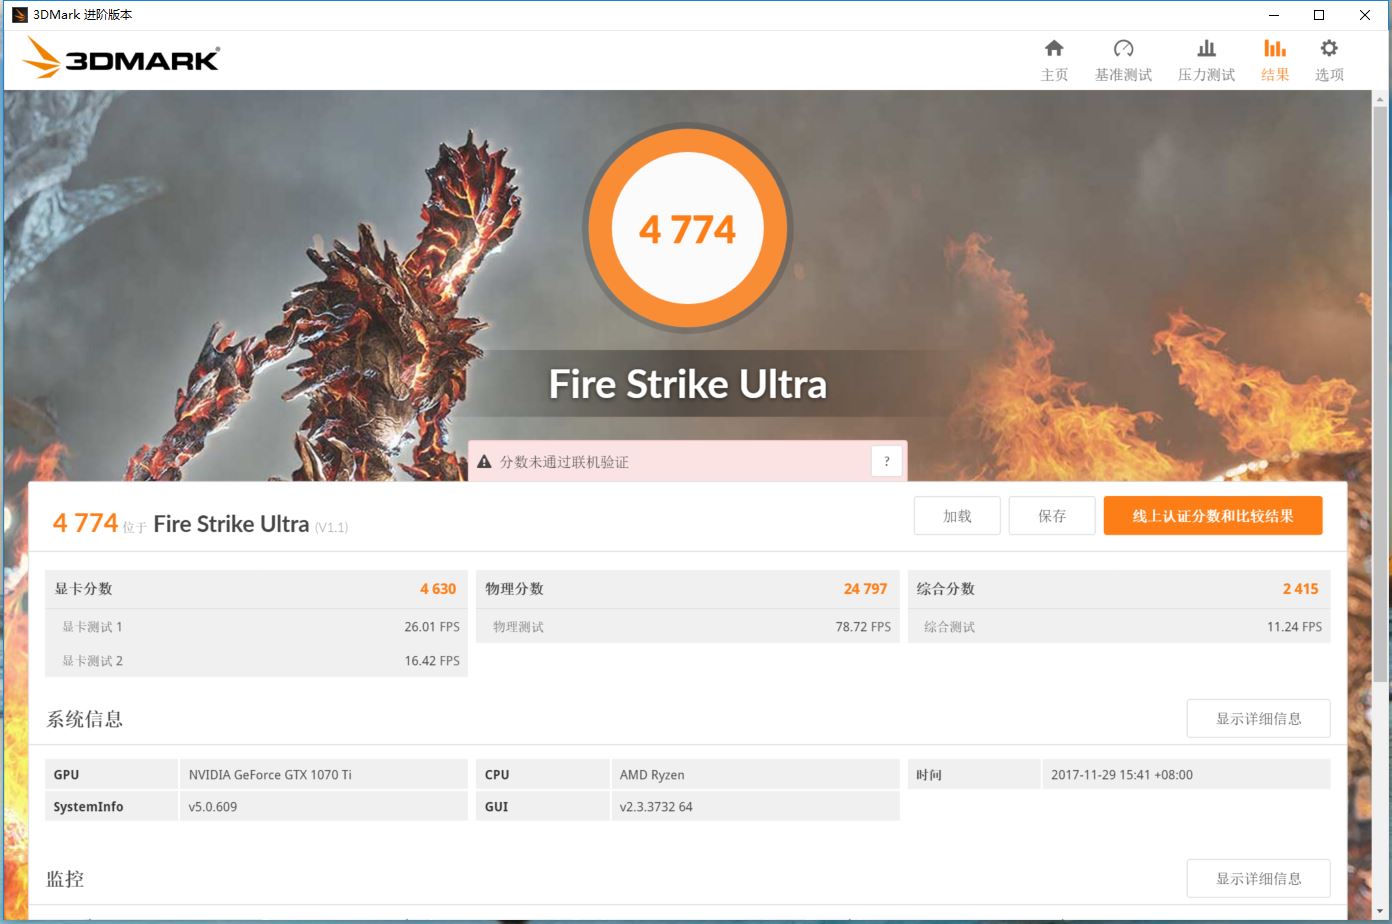Click the warning triangle in the validation banner
The width and height of the screenshot is (1392, 924).
click(486, 461)
